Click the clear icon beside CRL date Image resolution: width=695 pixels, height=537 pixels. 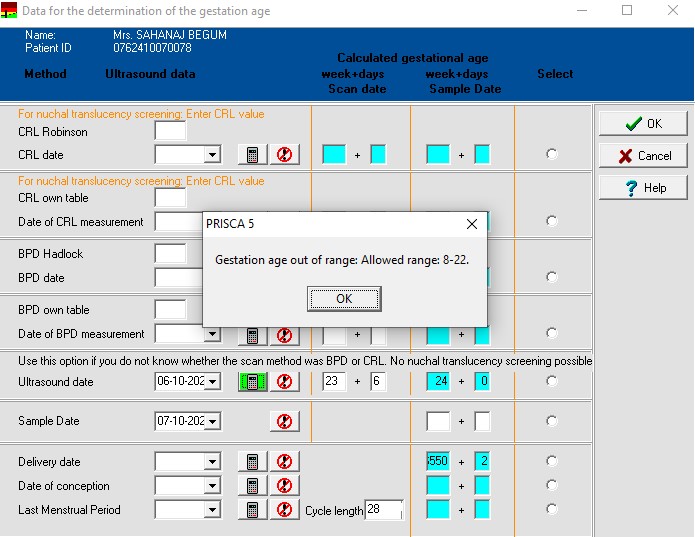[x=284, y=155]
